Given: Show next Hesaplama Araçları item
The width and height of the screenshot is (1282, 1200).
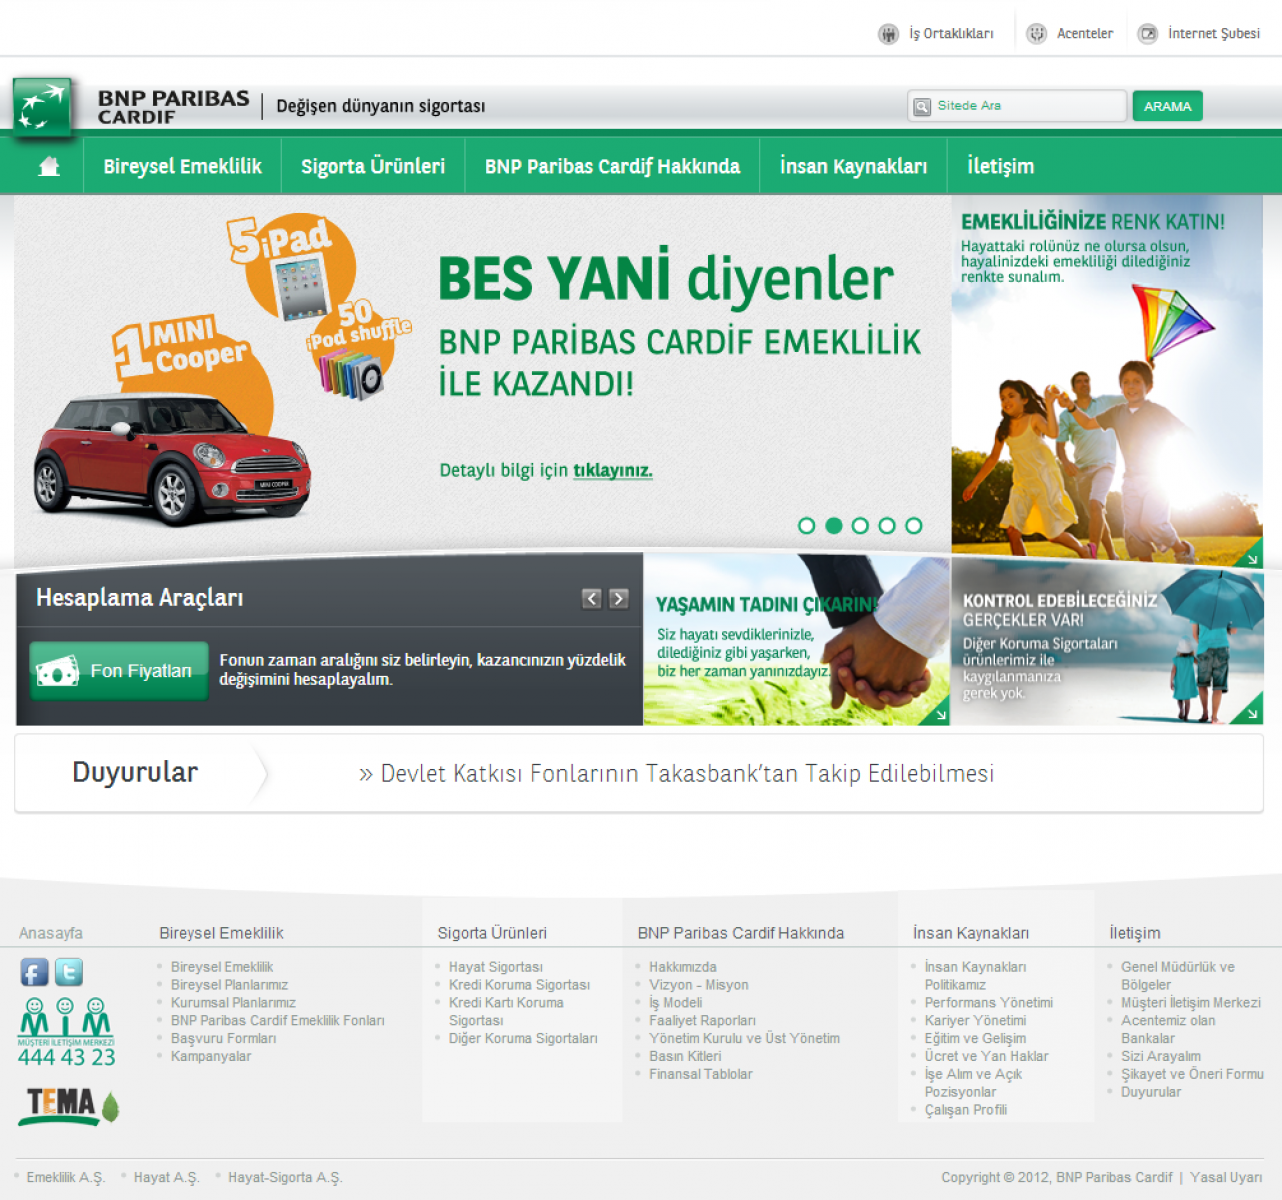Looking at the screenshot, I should [x=619, y=598].
